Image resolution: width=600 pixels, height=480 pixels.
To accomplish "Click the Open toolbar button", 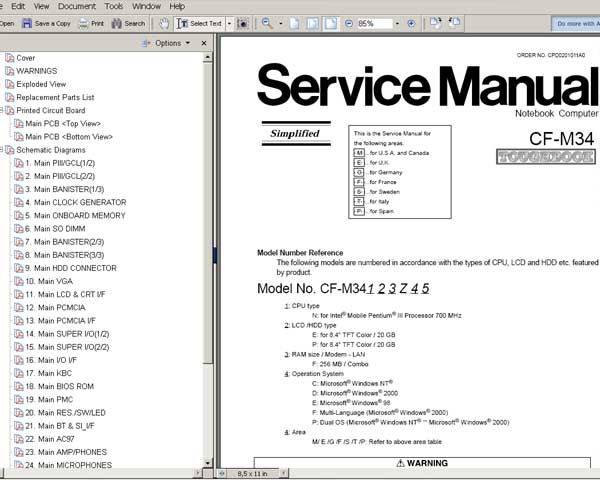I will (x=7, y=23).
